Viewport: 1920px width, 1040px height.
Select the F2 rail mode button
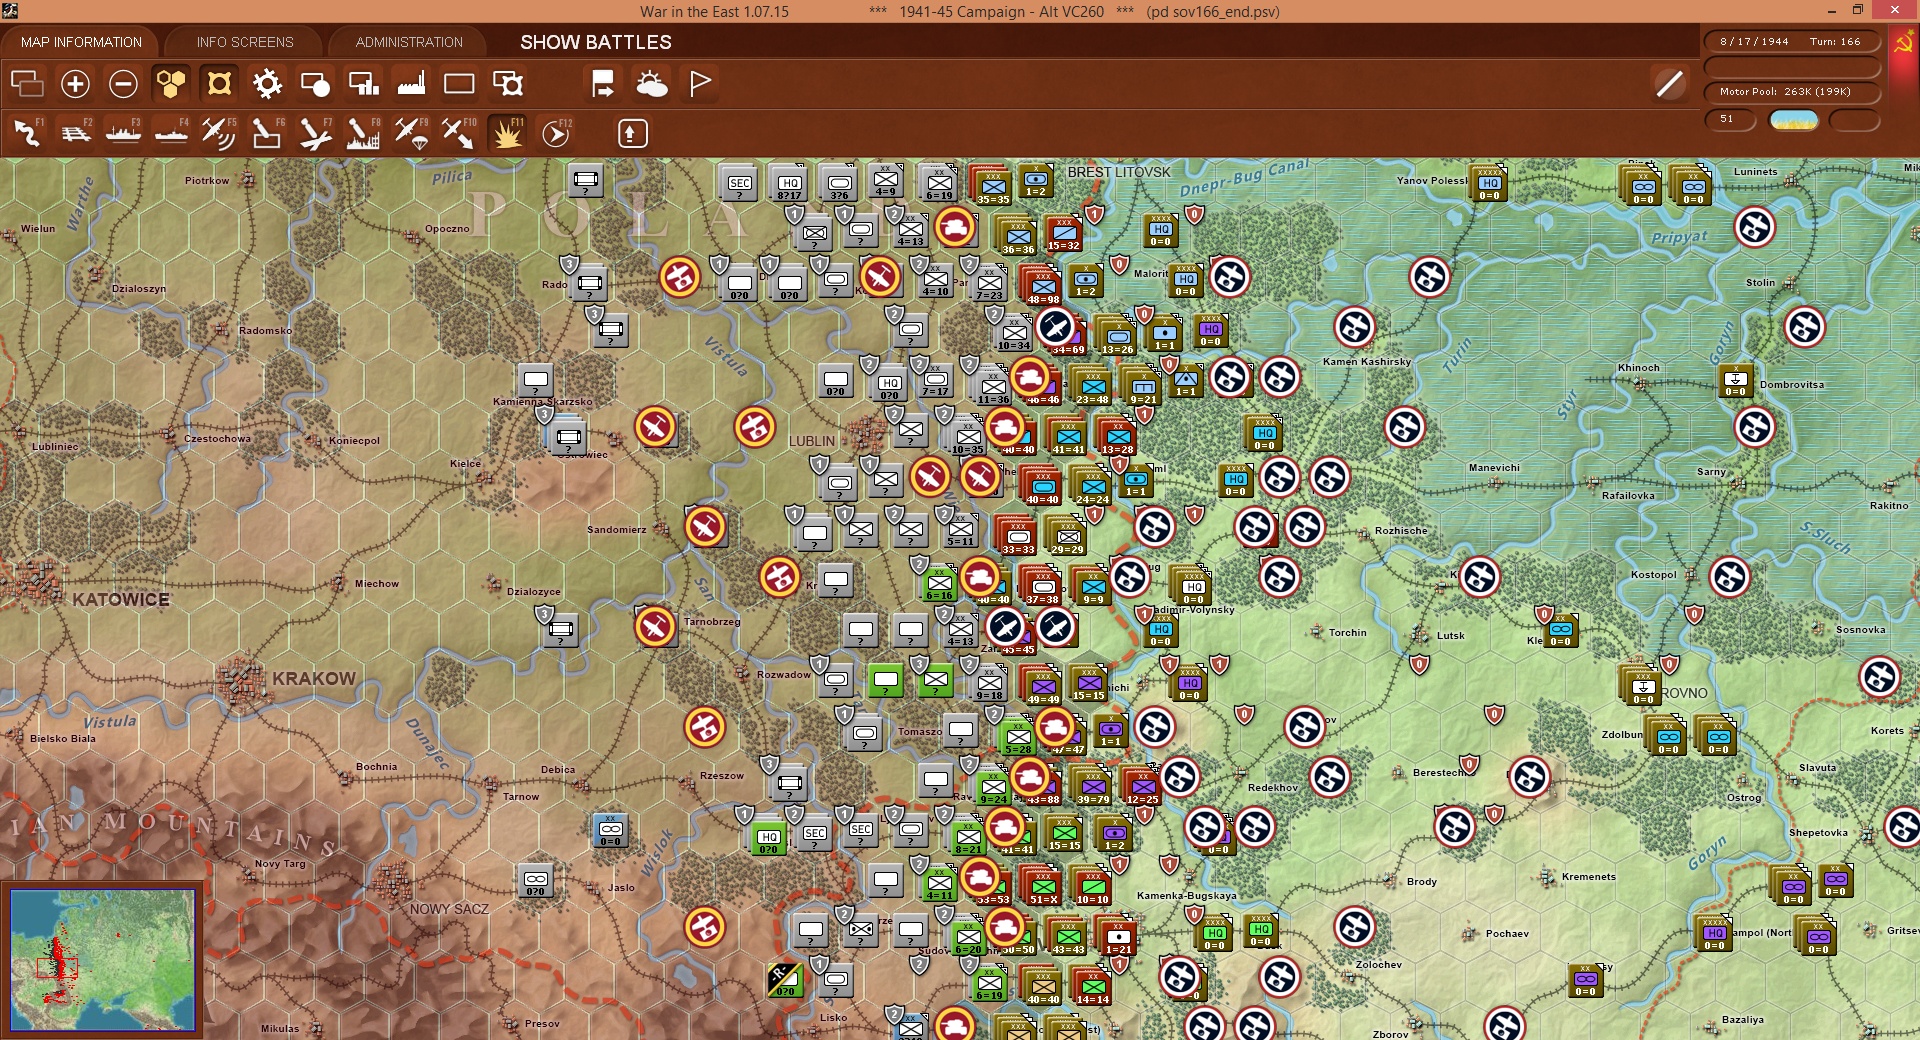click(x=76, y=133)
